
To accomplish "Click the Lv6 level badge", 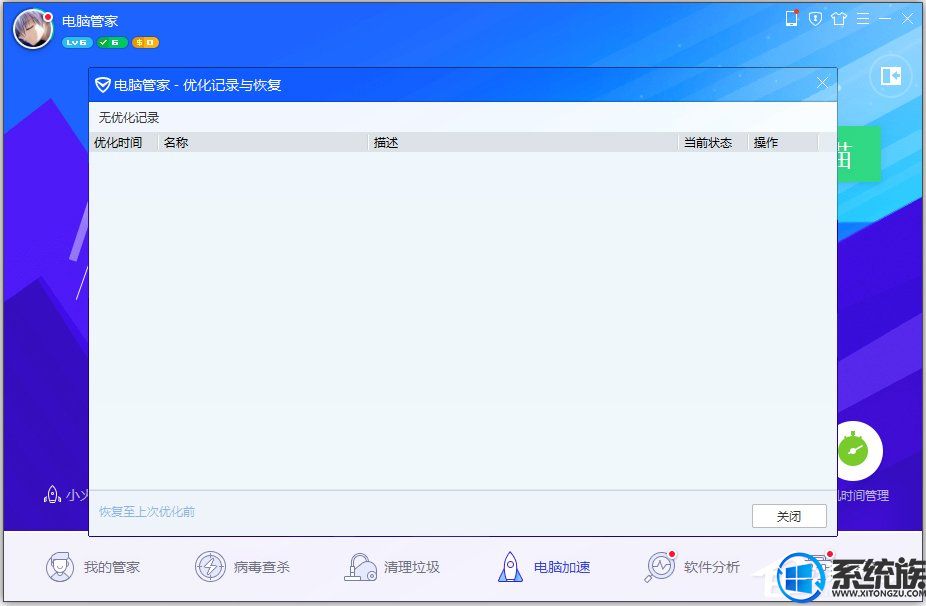I will [x=77, y=43].
